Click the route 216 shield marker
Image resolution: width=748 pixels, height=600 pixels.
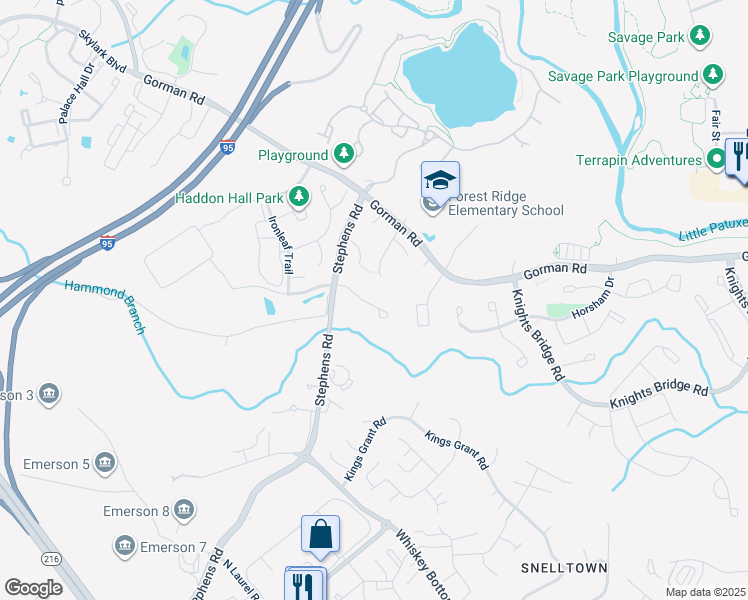tap(51, 559)
